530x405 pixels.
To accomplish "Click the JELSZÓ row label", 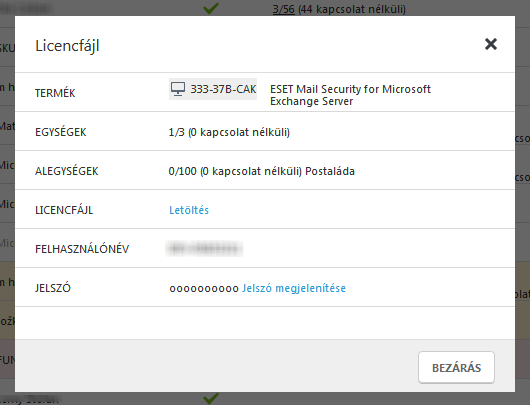I will click(53, 288).
